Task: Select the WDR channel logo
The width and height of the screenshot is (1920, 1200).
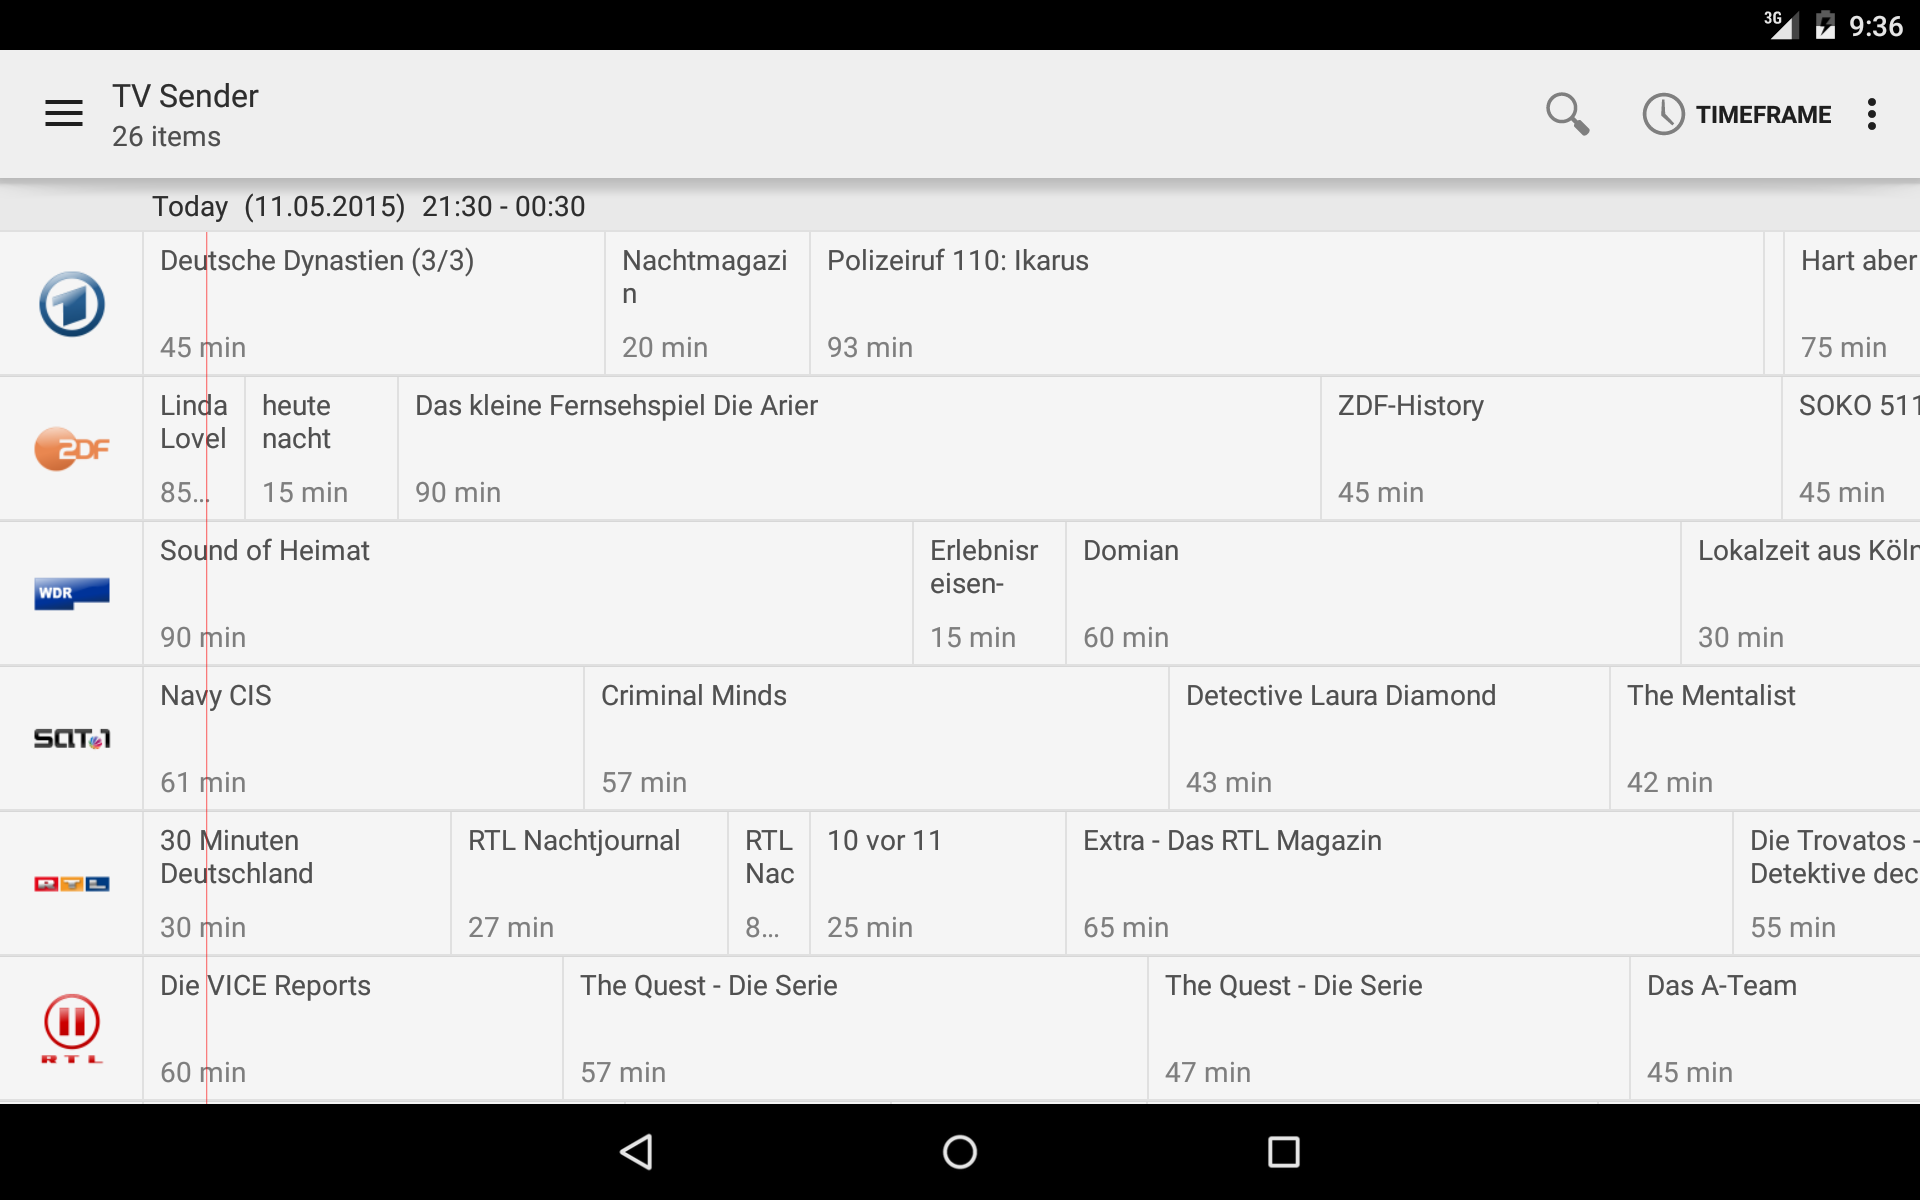Action: (x=72, y=594)
